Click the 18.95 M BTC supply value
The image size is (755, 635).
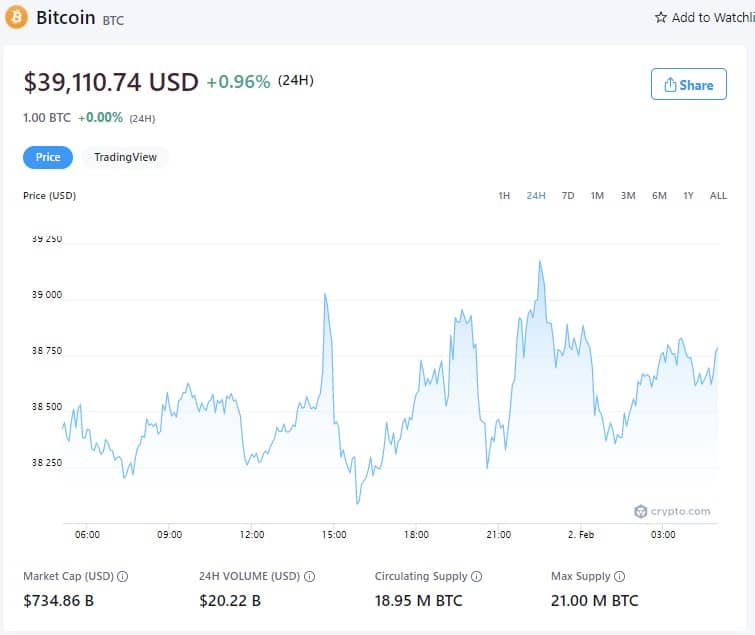coord(418,601)
